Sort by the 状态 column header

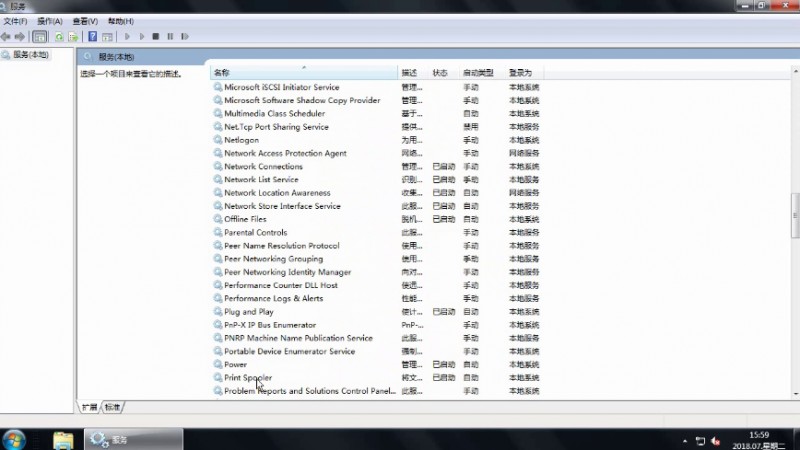pyautogui.click(x=443, y=73)
